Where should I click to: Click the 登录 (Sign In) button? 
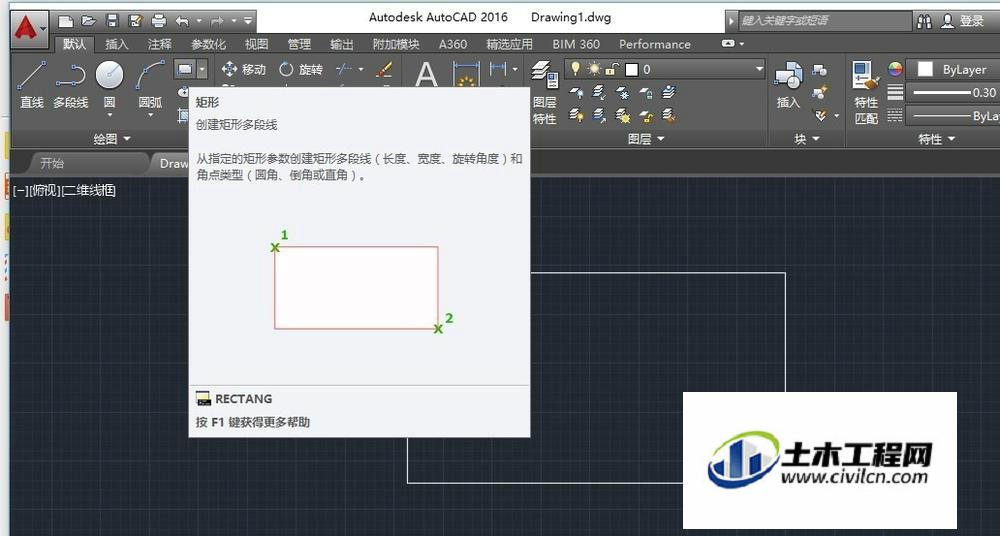click(x=964, y=21)
